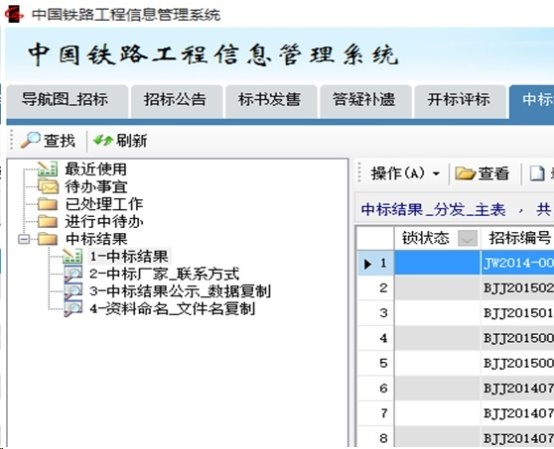
Task: Click the blank document icon next to 查看
Action: (537, 173)
